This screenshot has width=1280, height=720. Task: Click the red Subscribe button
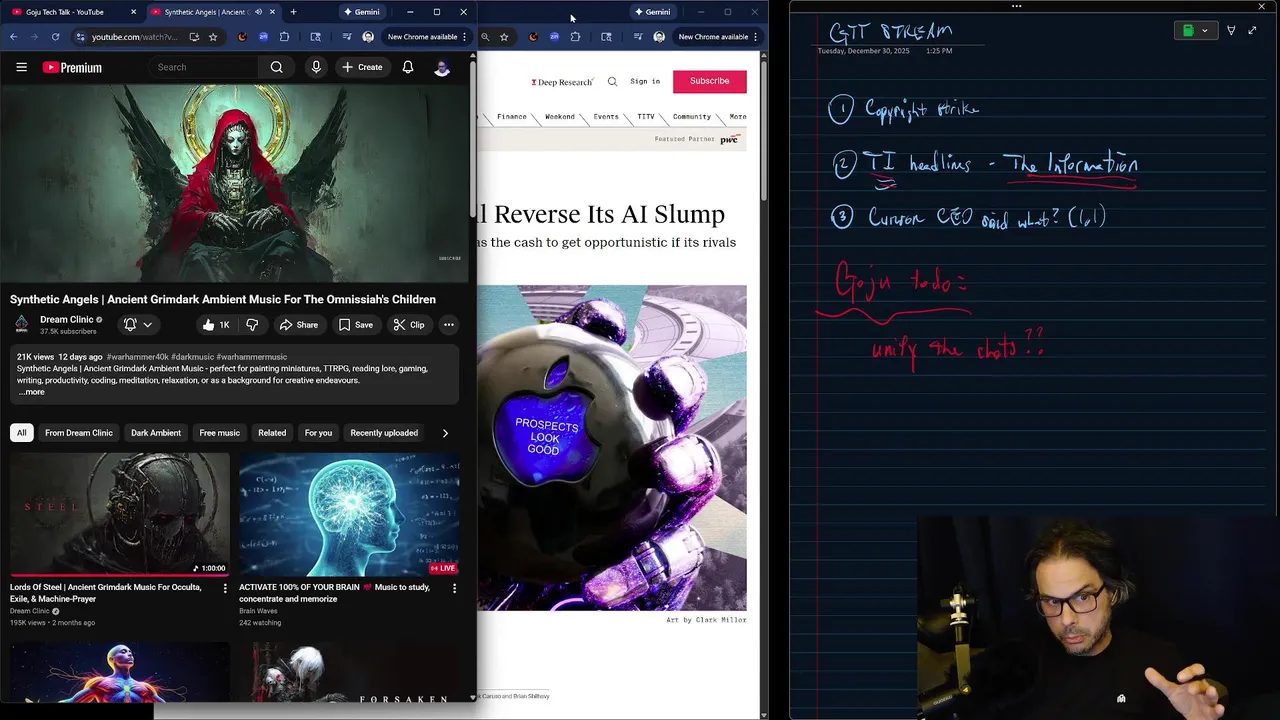pos(710,81)
